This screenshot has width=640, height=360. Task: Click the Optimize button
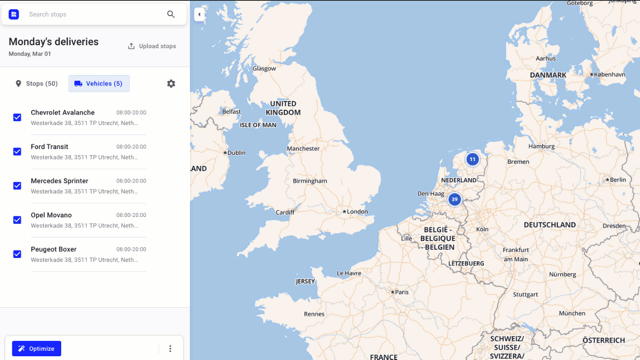(36, 349)
